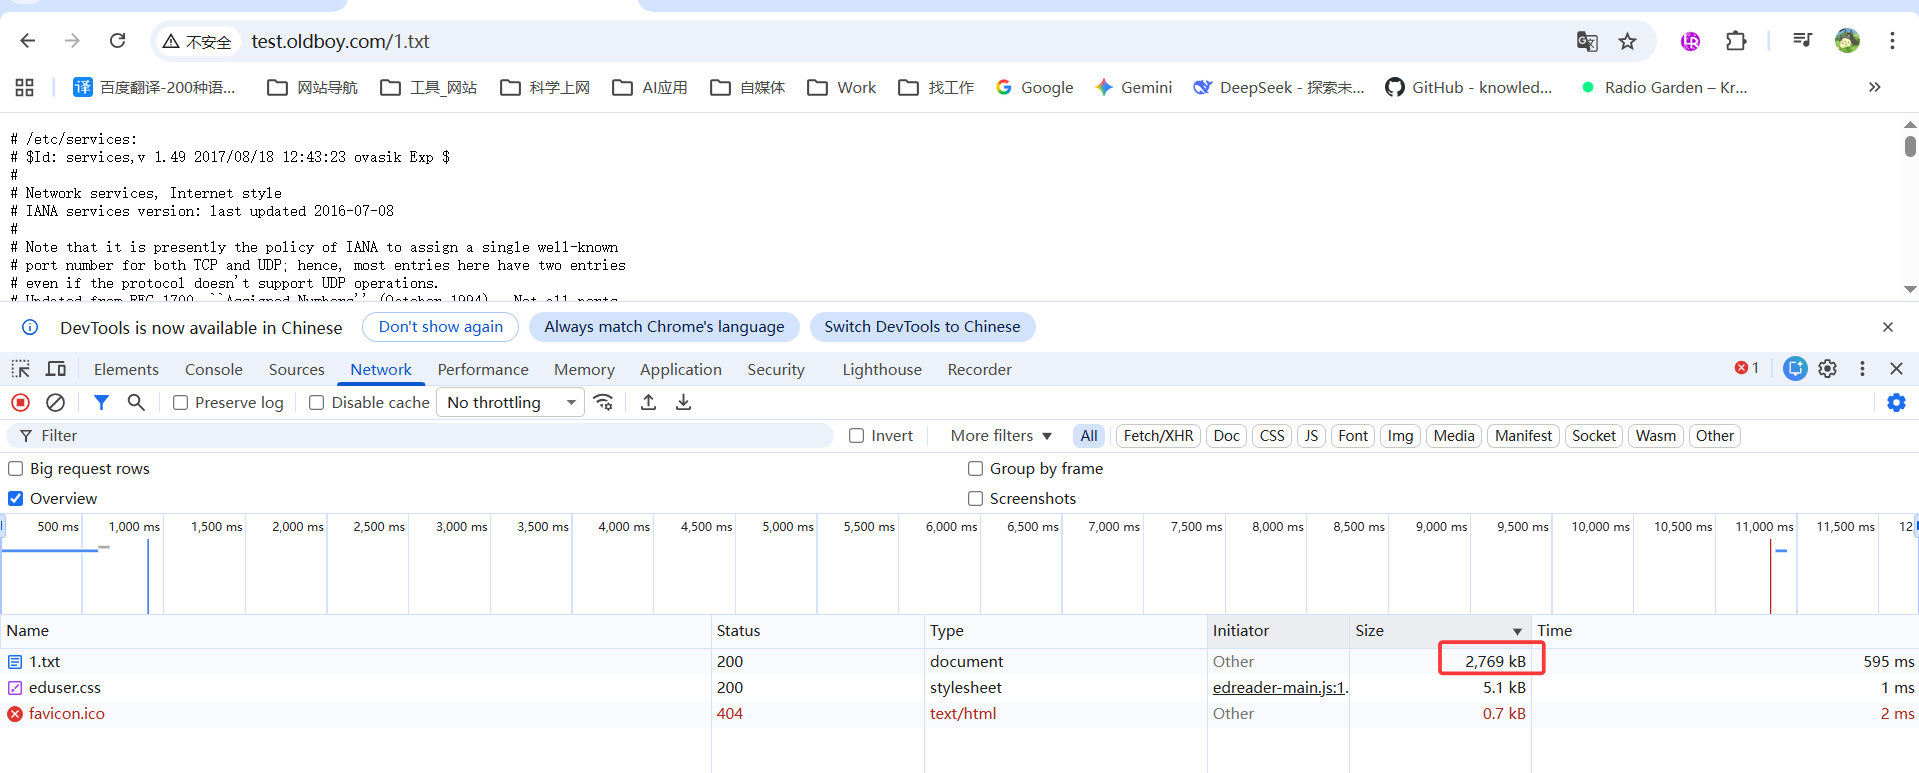The image size is (1919, 773).
Task: Open the Chrome three-dot menu
Action: tap(1892, 41)
